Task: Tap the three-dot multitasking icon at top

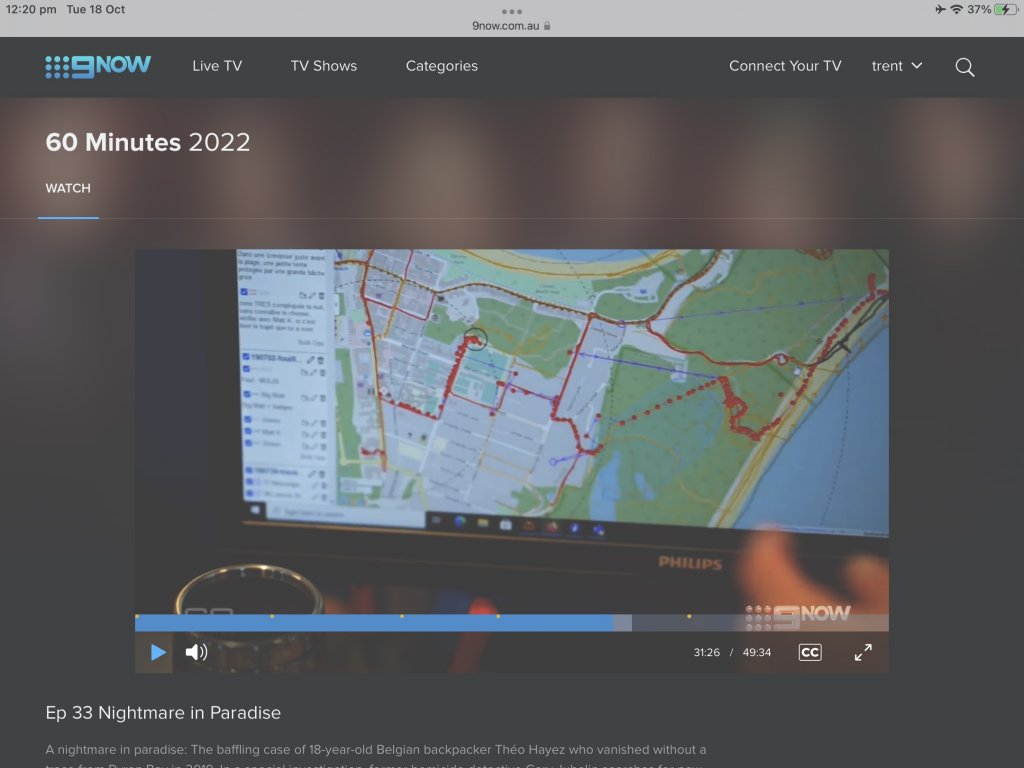Action: pos(511,11)
